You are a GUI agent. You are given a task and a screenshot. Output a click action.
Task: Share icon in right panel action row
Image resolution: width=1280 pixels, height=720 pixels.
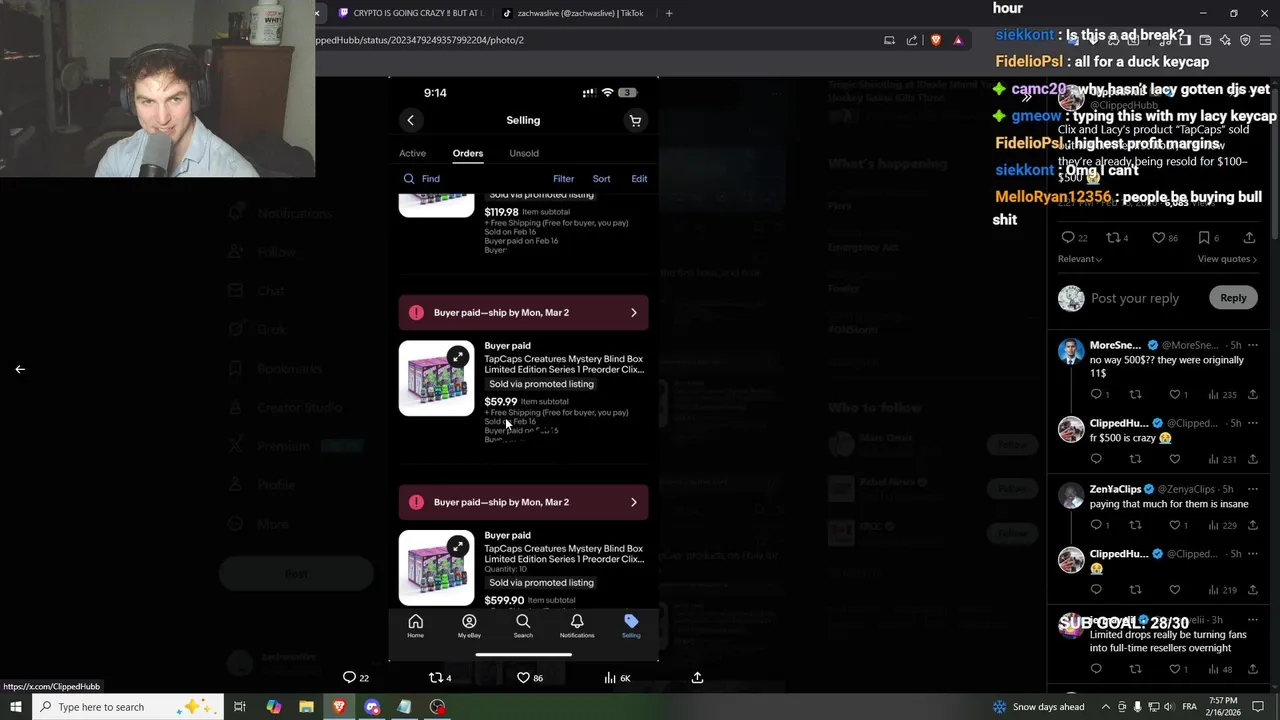[x=1249, y=238]
